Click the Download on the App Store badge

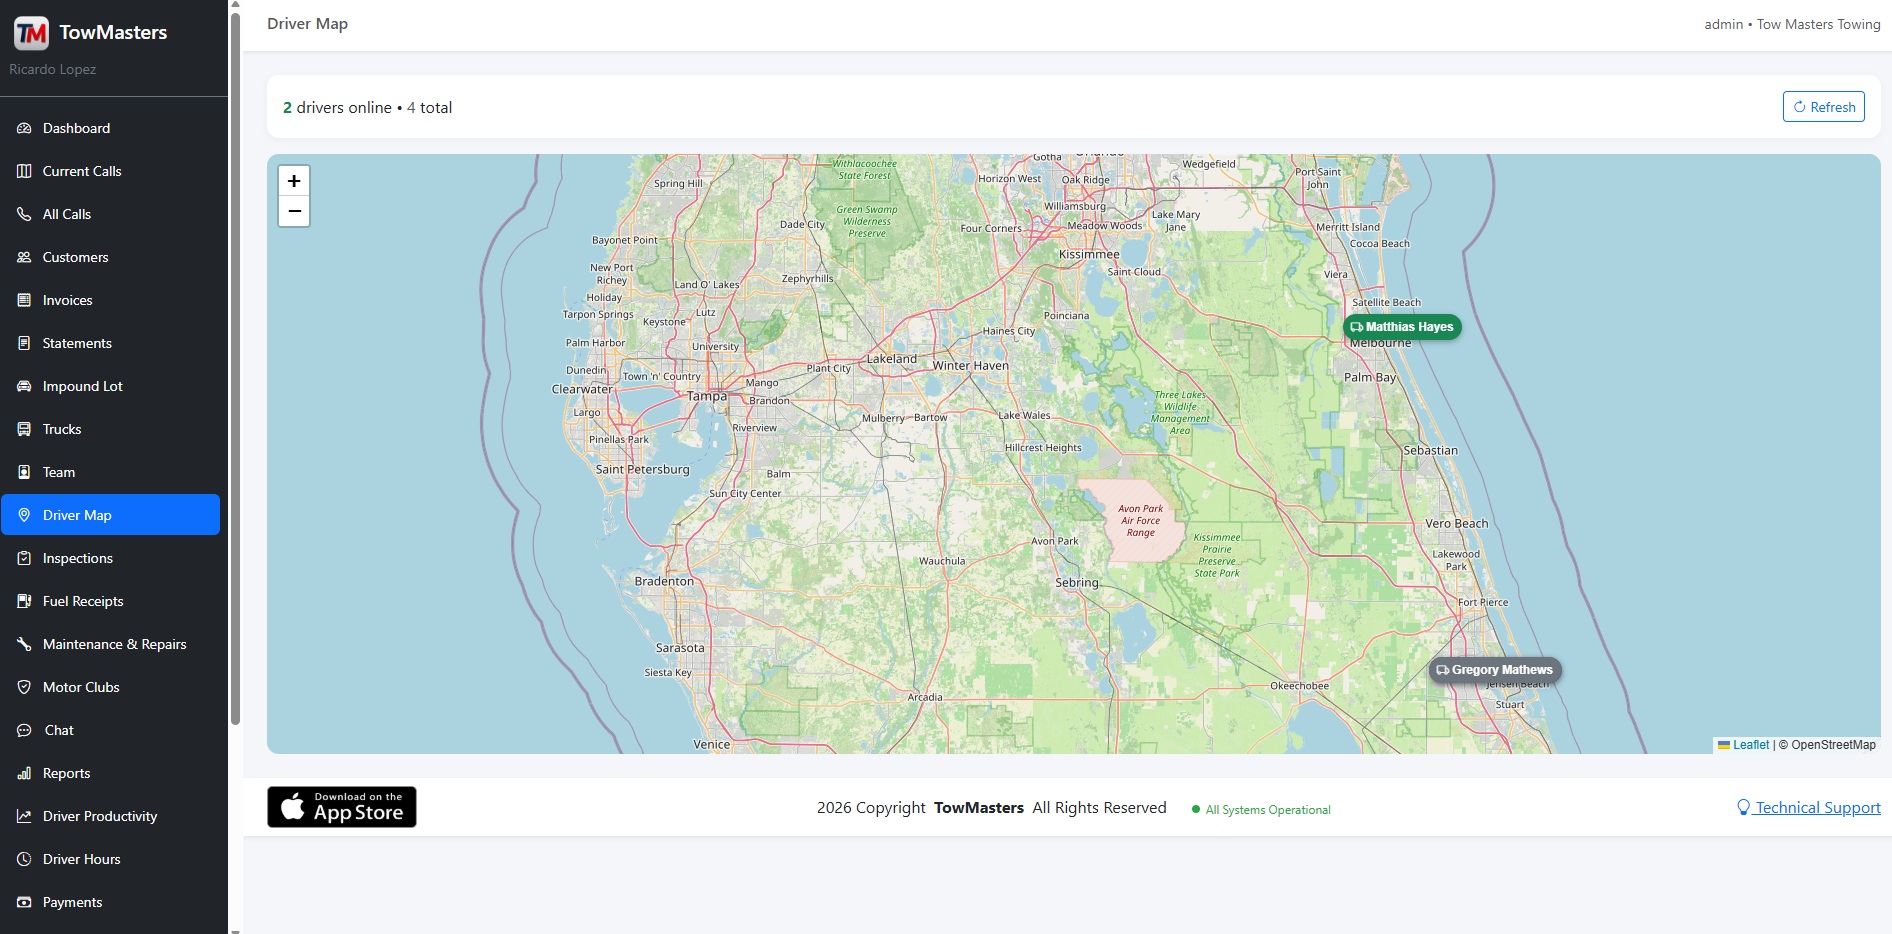pos(342,807)
